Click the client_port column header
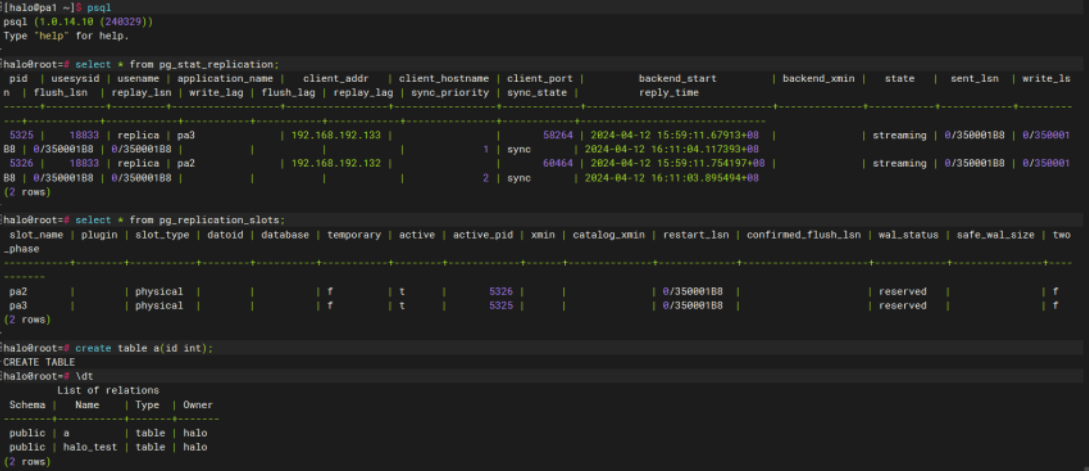The height and width of the screenshot is (471, 1089). click(540, 78)
